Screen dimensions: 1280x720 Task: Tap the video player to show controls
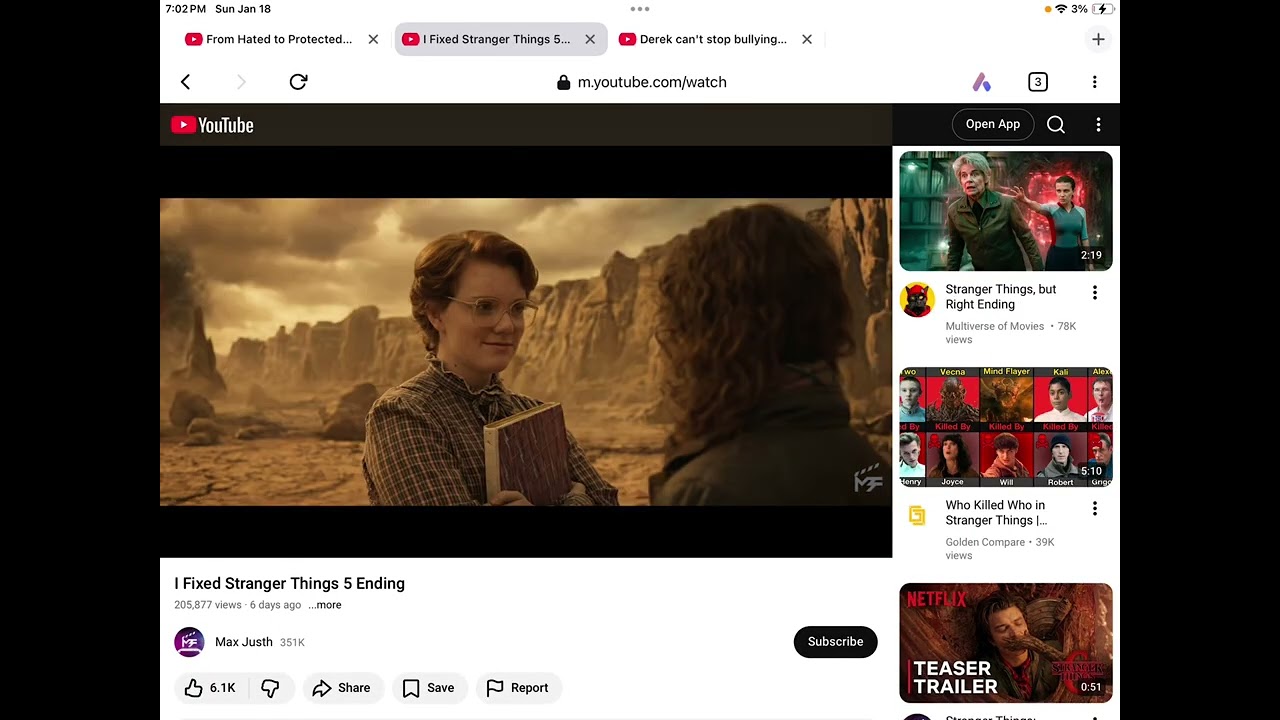point(526,352)
